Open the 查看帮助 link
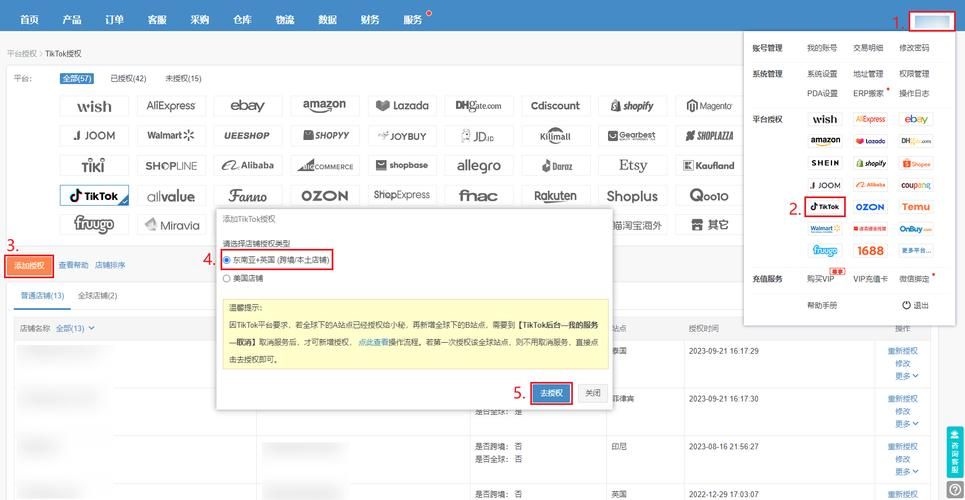Image resolution: width=965 pixels, height=500 pixels. coord(73,265)
